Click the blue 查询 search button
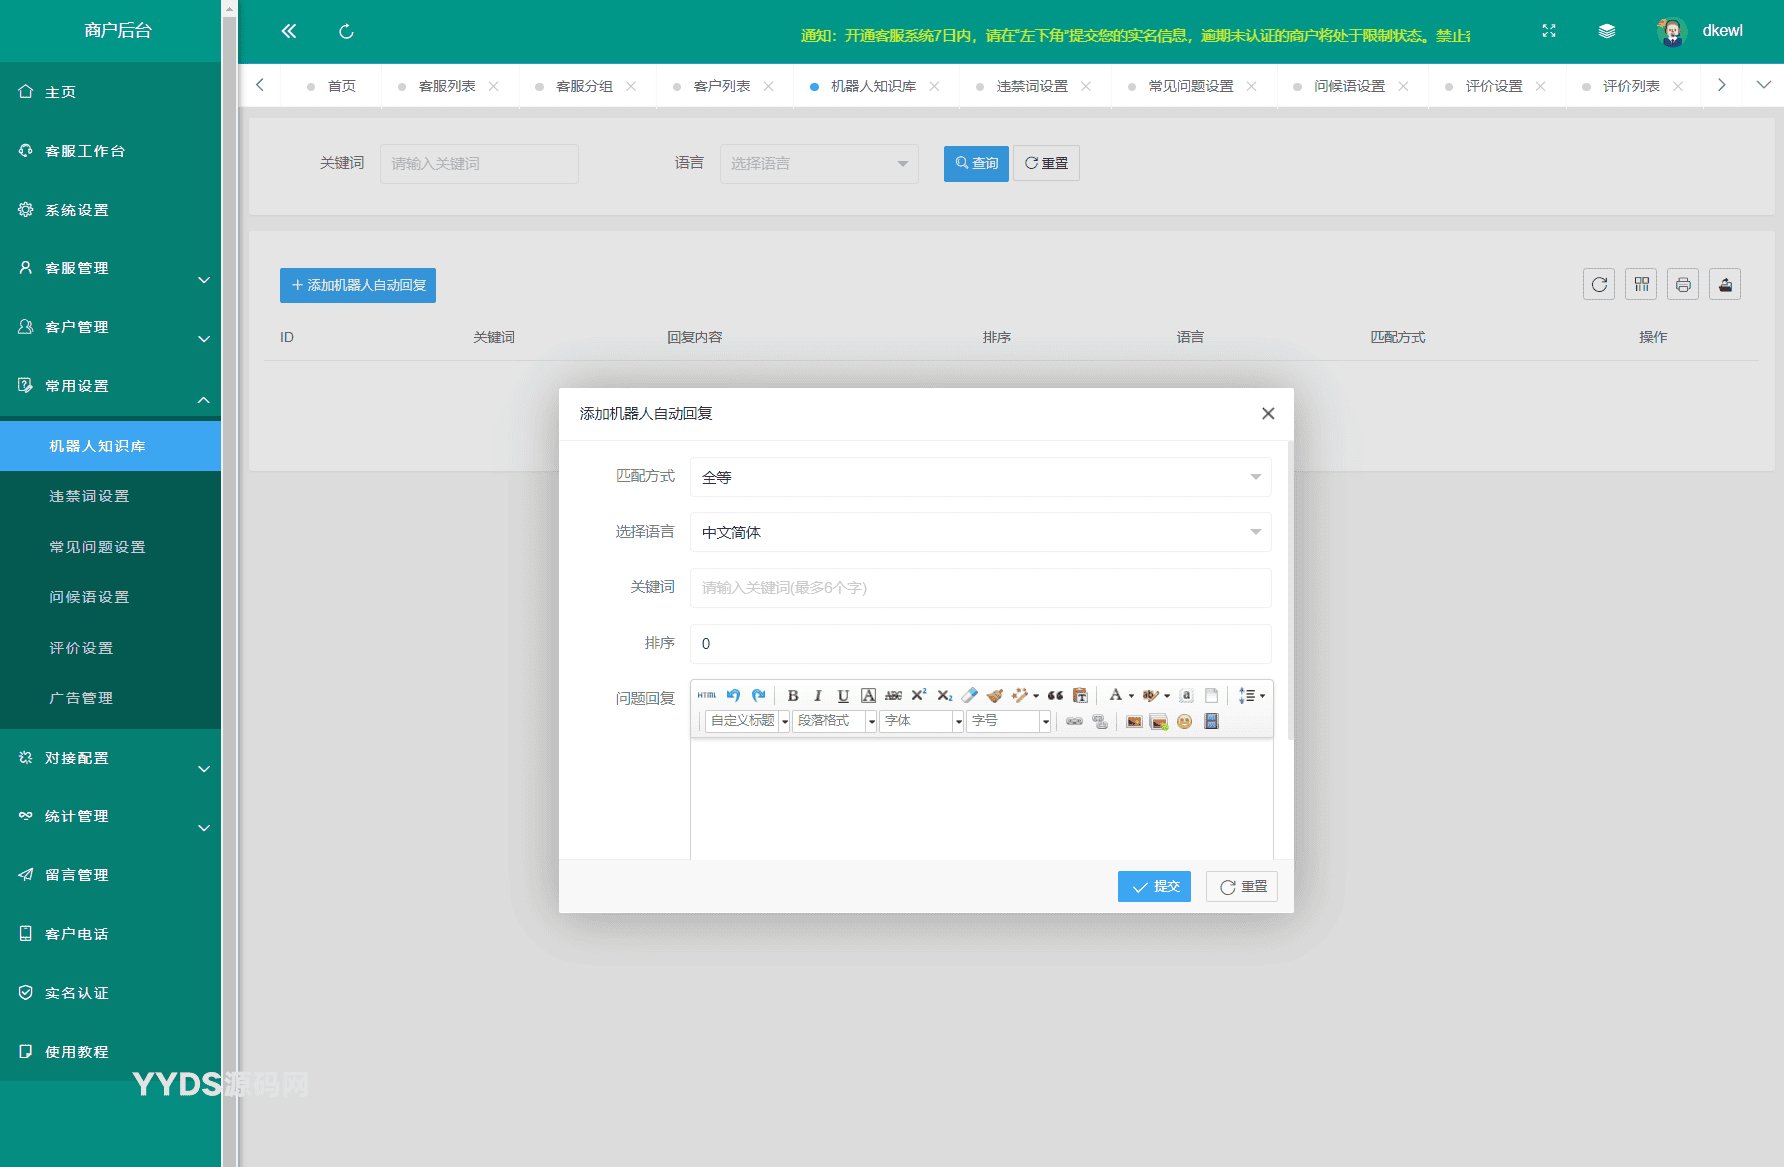The image size is (1784, 1167). (976, 163)
